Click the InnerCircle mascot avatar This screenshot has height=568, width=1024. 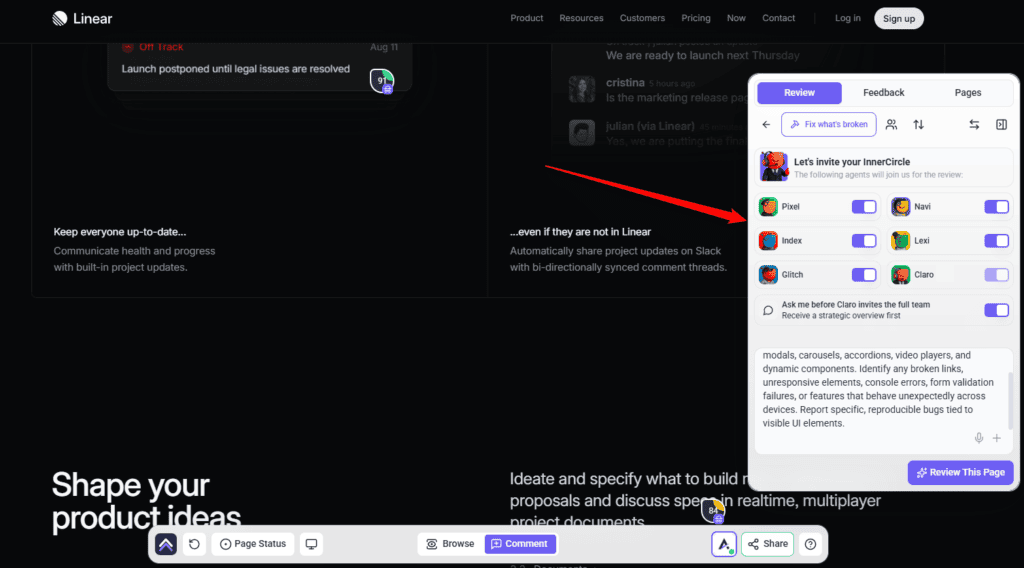click(774, 166)
